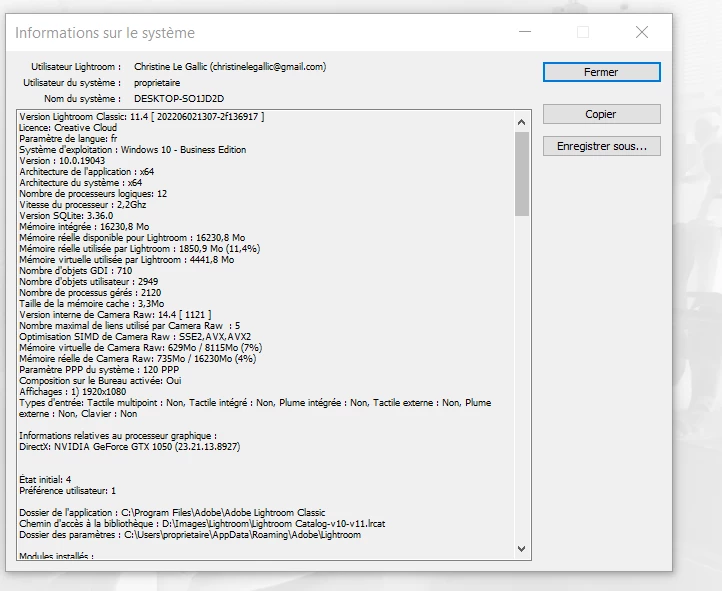Click the scrollbar up arrow
The width and height of the screenshot is (722, 591).
click(x=521, y=122)
